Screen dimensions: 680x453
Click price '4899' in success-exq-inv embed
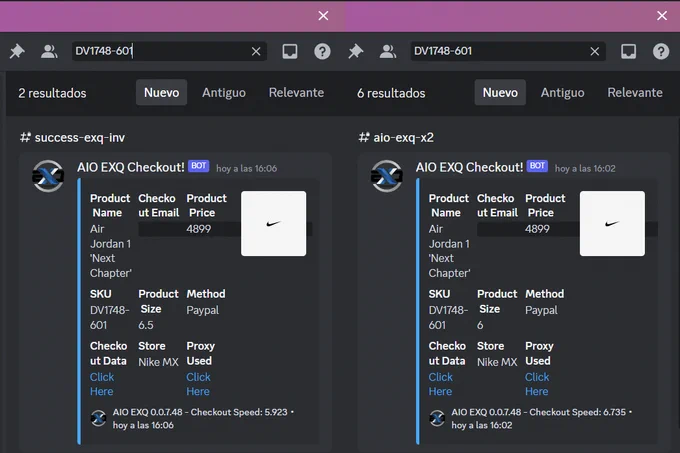coord(199,229)
